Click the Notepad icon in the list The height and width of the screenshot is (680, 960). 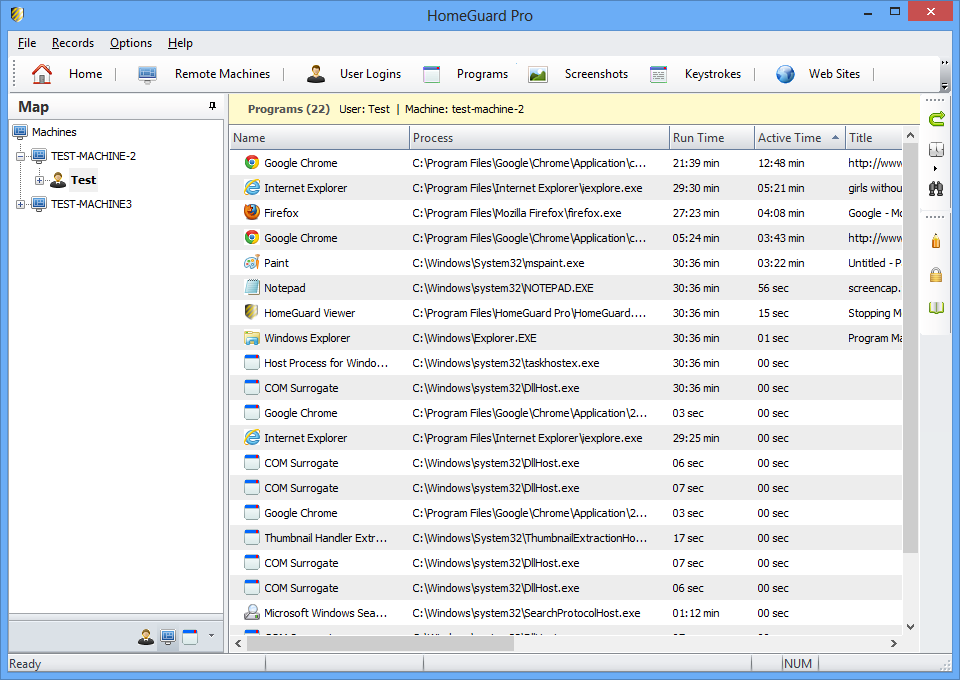tap(252, 288)
